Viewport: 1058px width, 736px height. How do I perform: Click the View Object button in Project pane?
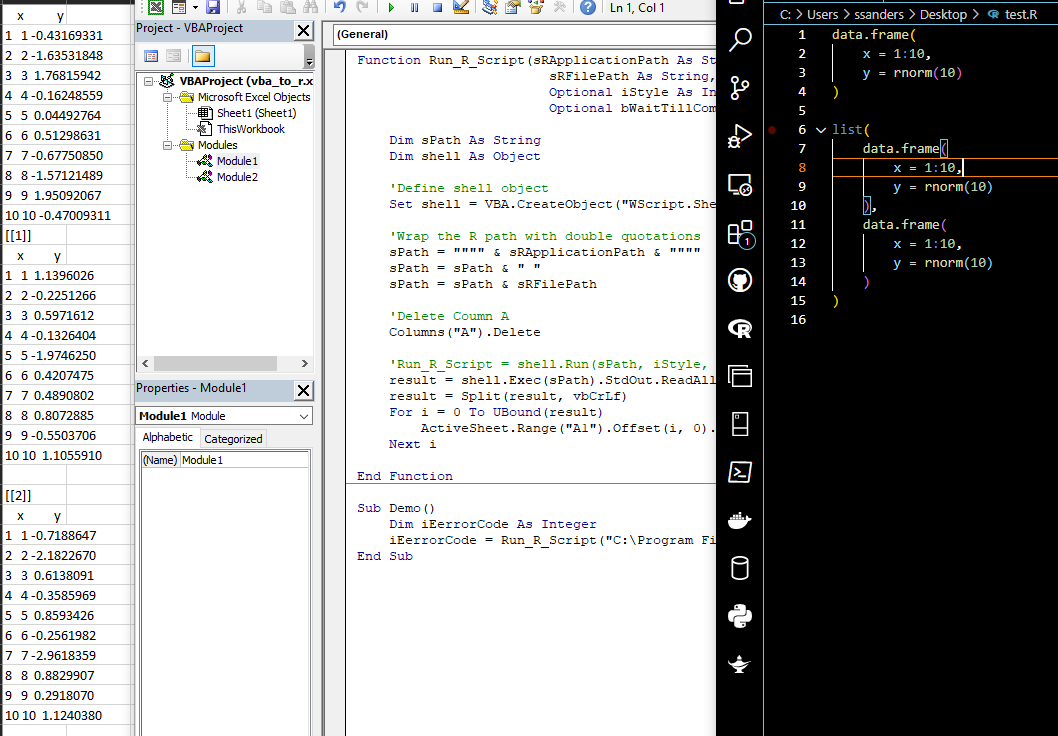pos(173,56)
